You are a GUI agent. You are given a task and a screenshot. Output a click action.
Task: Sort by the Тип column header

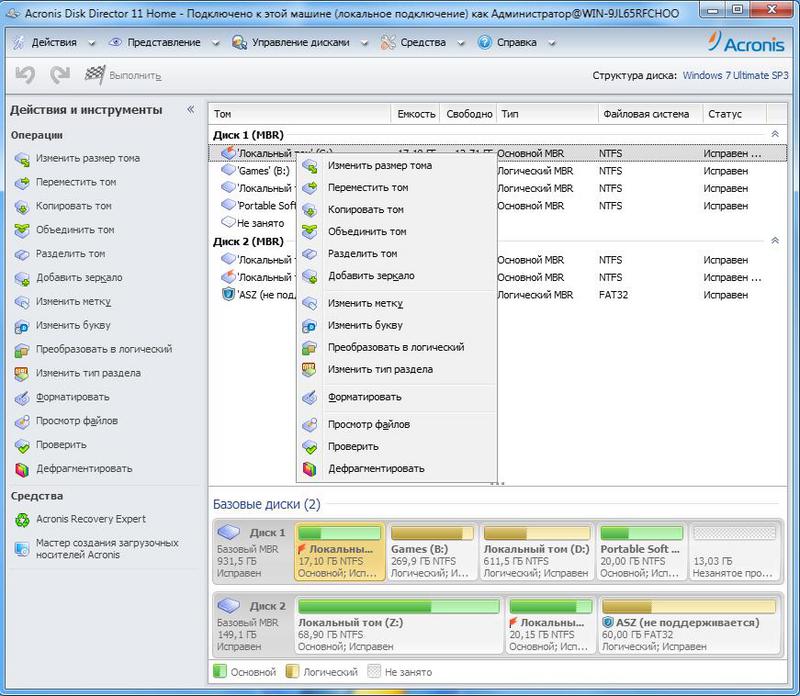pos(547,114)
